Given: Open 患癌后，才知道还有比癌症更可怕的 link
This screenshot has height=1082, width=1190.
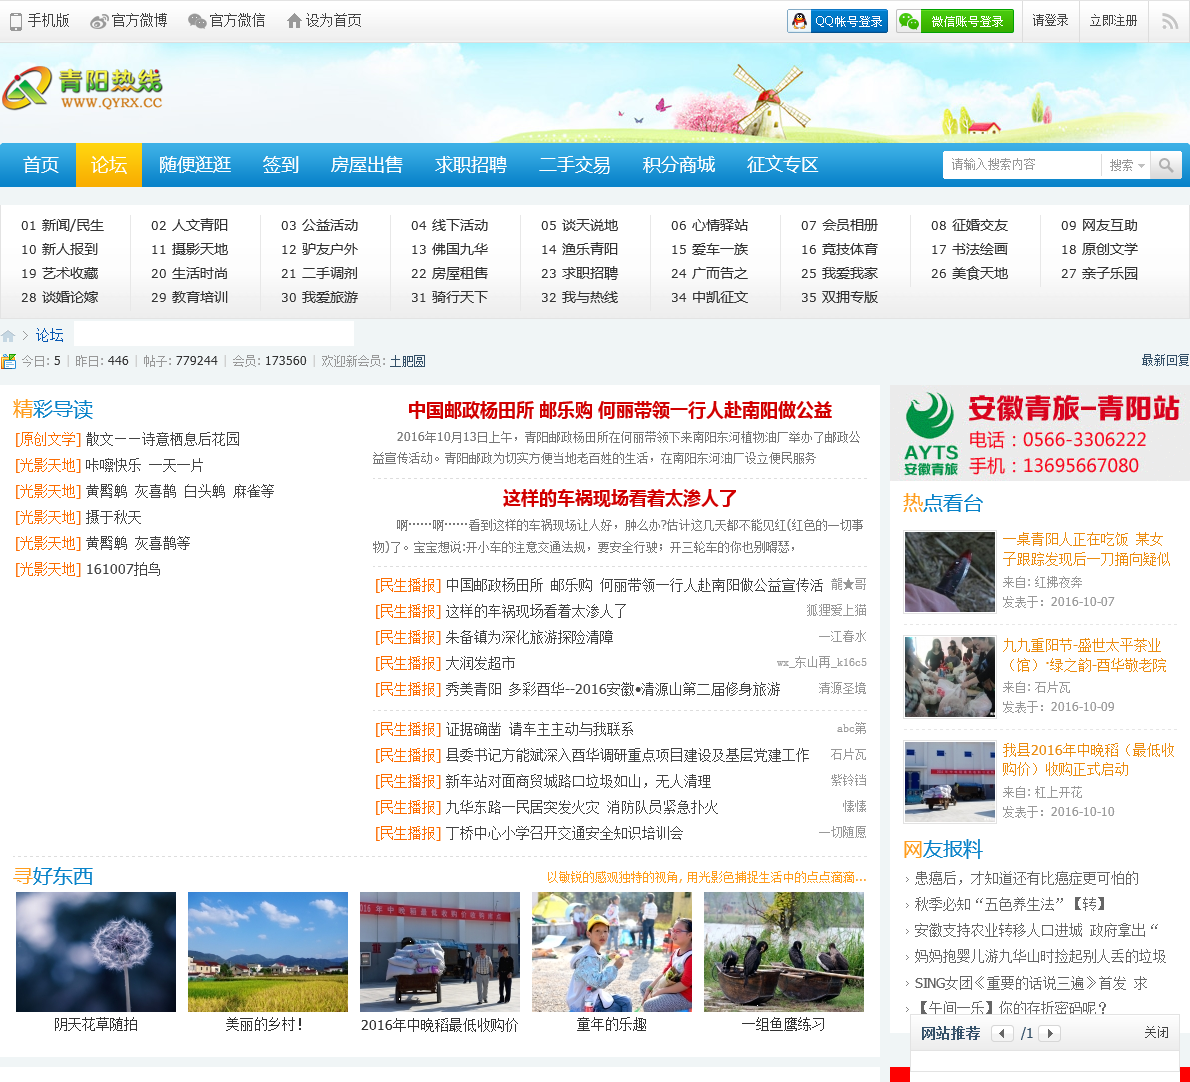Looking at the screenshot, I should [x=1026, y=879].
